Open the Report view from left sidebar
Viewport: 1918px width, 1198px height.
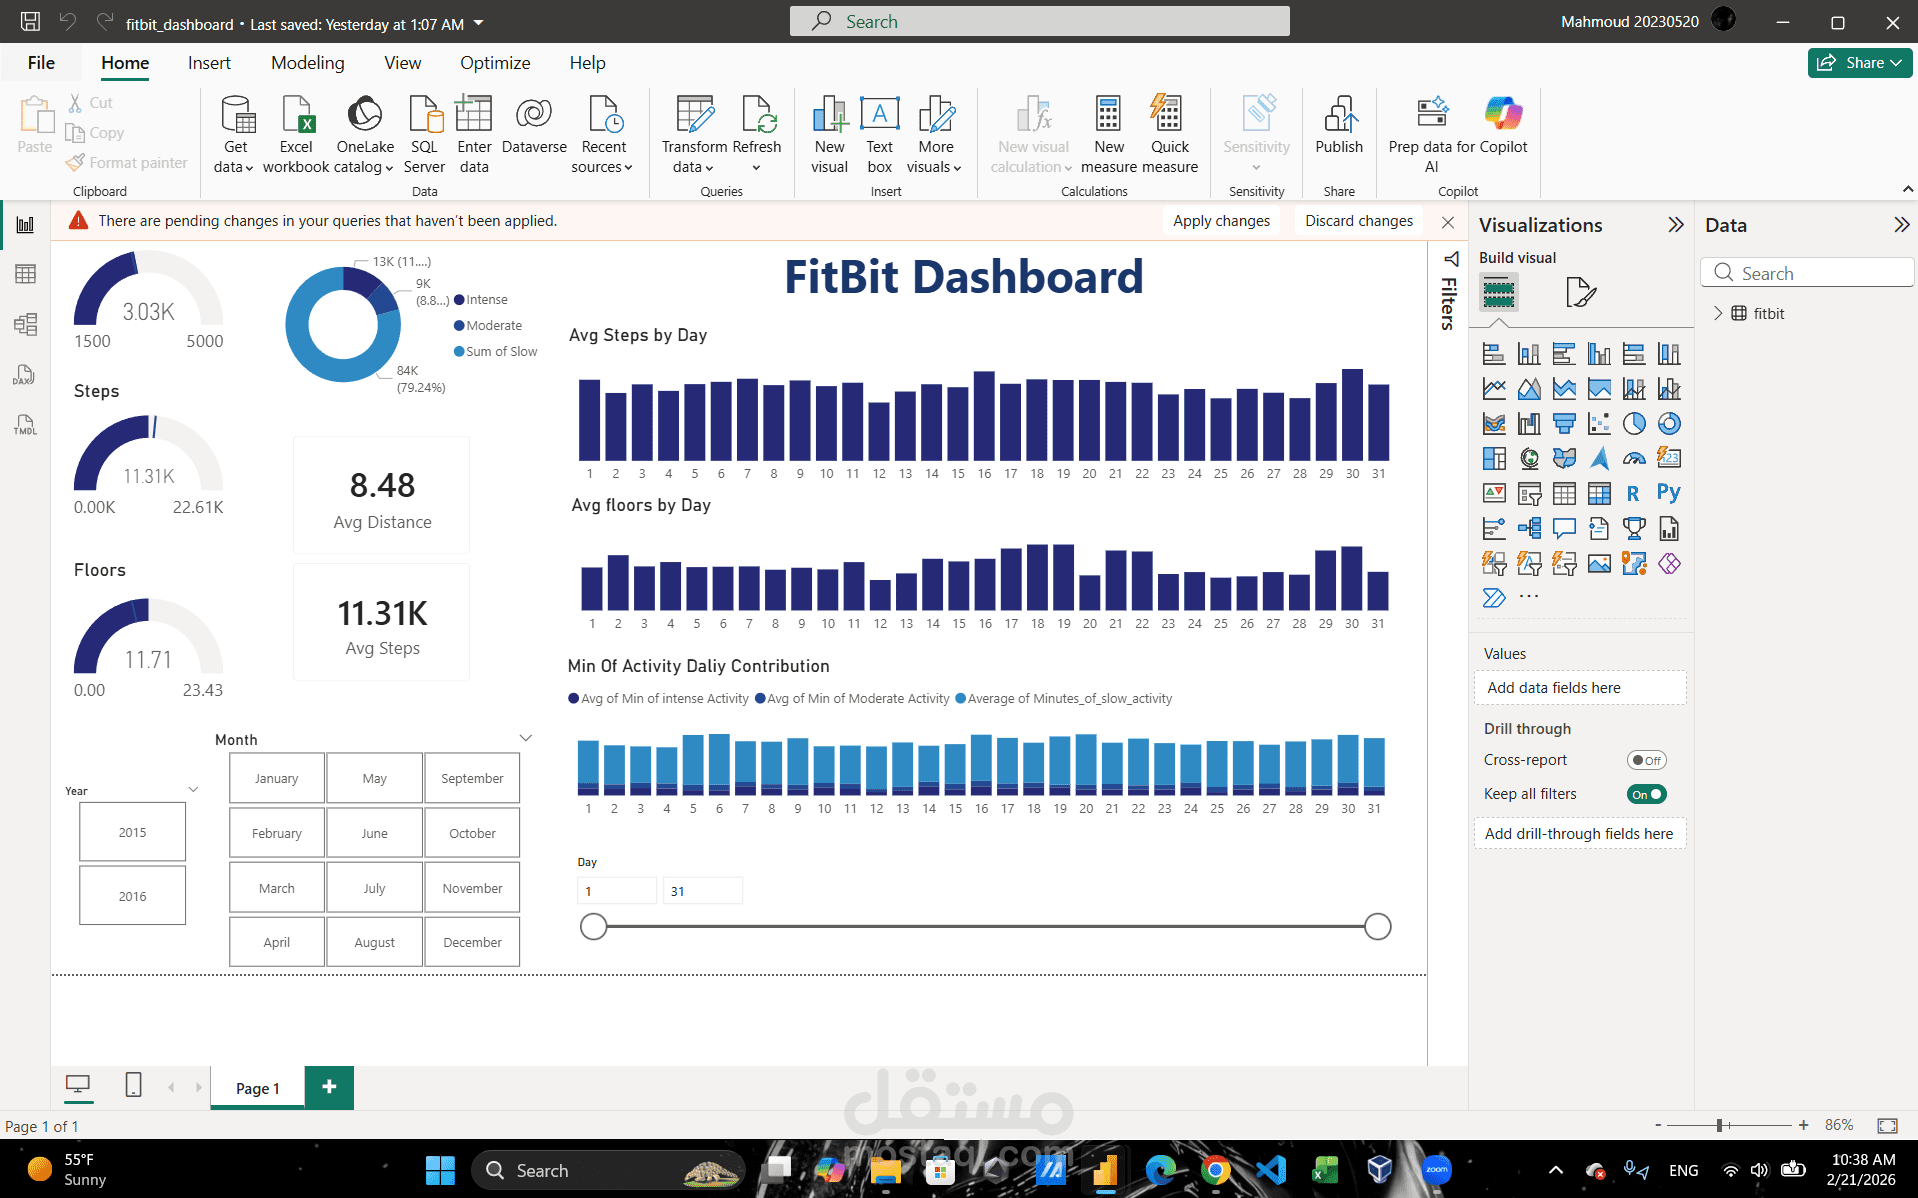[25, 225]
